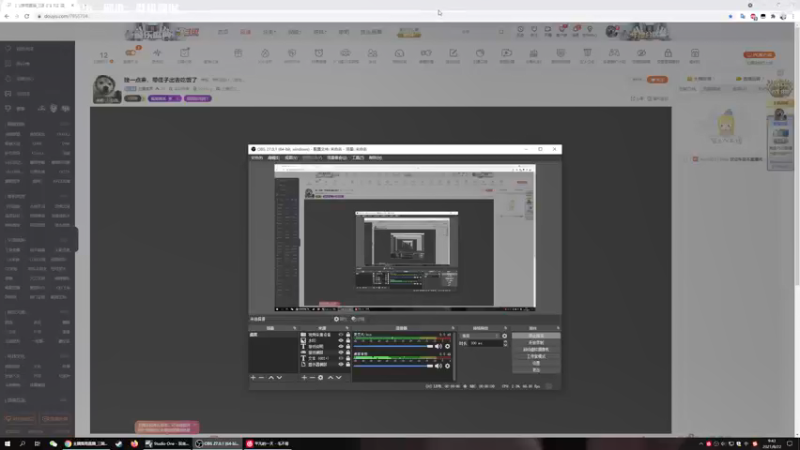Click search magnifier in Douyu header
Screen dimensions: 800x450
tap(501, 32)
